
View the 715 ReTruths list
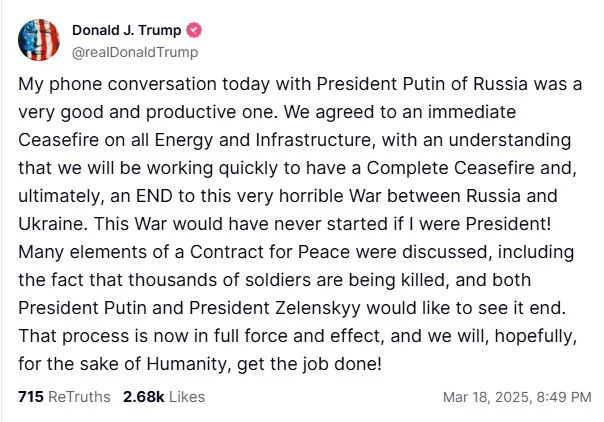point(64,397)
